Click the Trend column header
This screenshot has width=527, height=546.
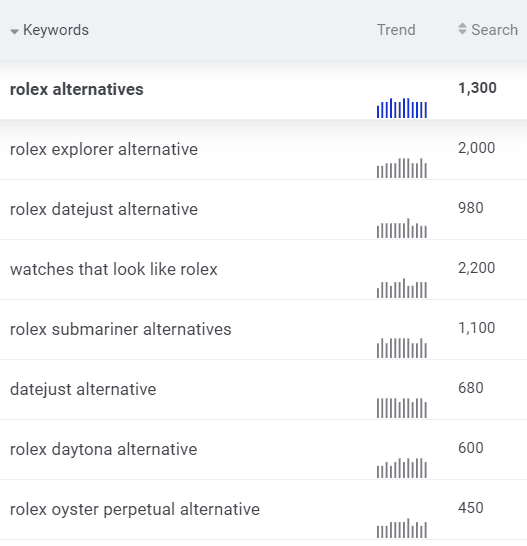396,30
